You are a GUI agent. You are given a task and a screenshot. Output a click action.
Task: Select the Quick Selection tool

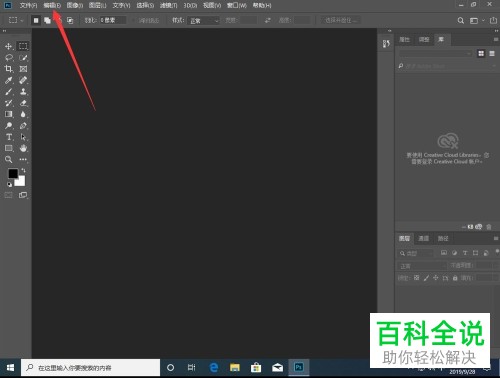(x=23, y=58)
